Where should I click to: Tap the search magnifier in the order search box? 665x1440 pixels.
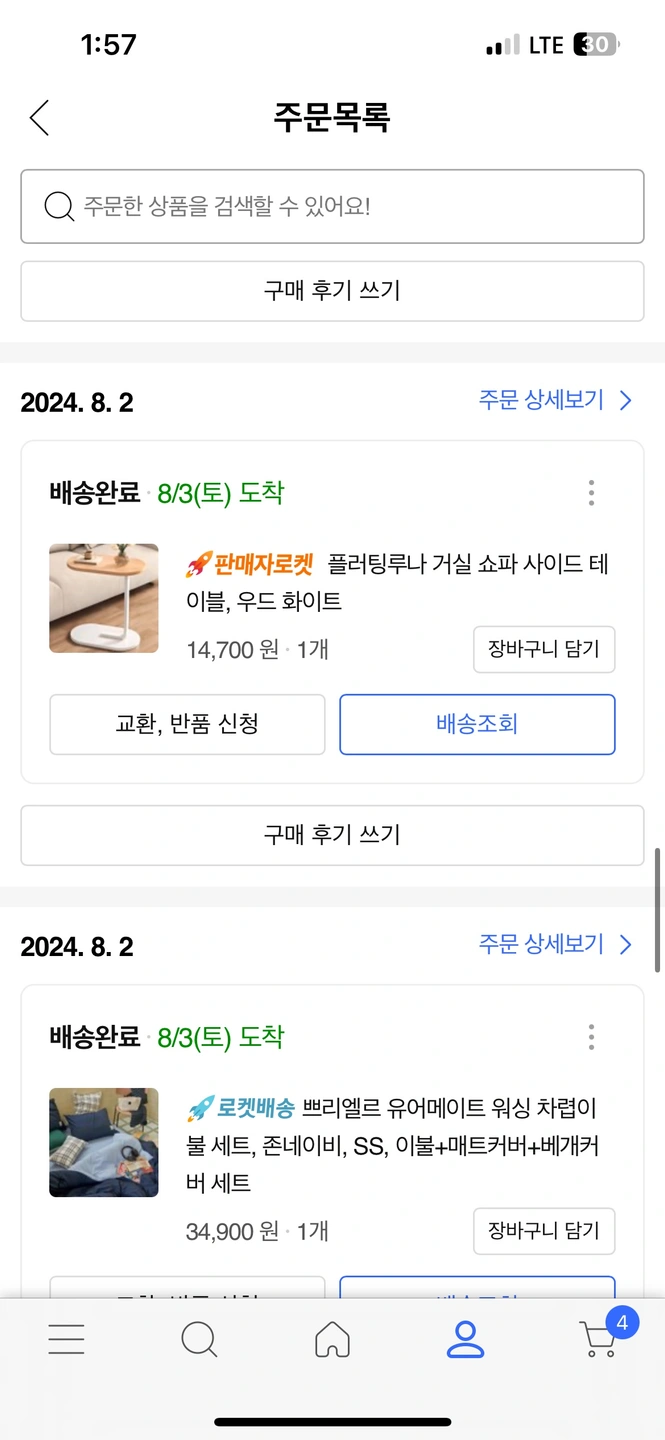(59, 207)
